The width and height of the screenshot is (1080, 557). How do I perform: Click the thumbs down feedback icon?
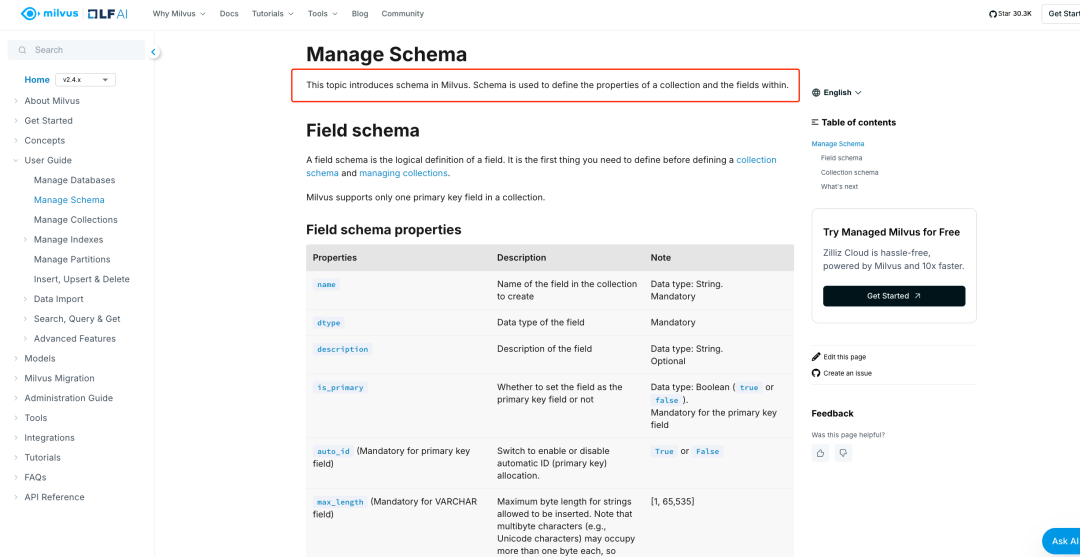coord(843,453)
